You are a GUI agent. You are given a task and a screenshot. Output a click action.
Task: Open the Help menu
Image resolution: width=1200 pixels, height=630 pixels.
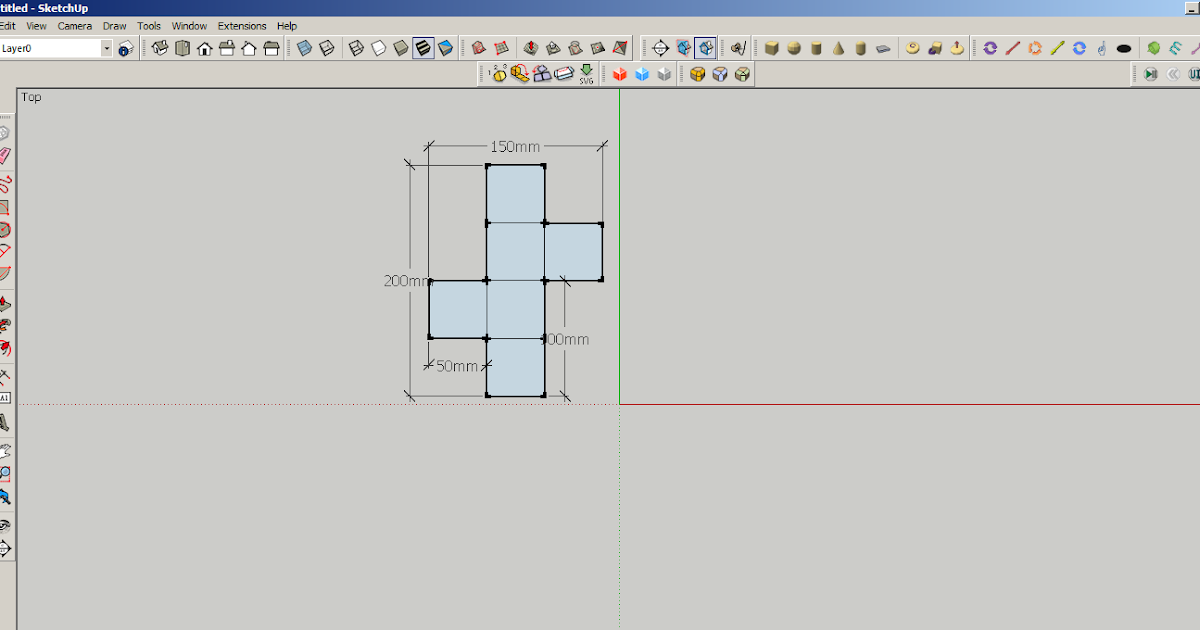point(287,26)
